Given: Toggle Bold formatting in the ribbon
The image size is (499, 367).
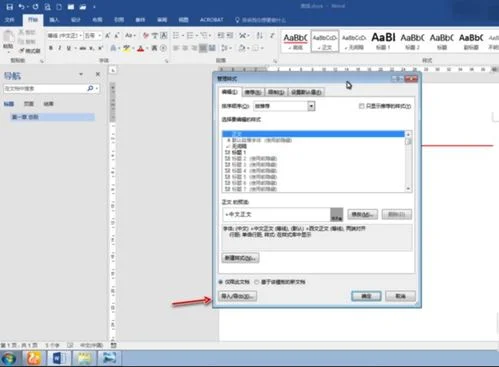Looking at the screenshot, I should (51, 48).
